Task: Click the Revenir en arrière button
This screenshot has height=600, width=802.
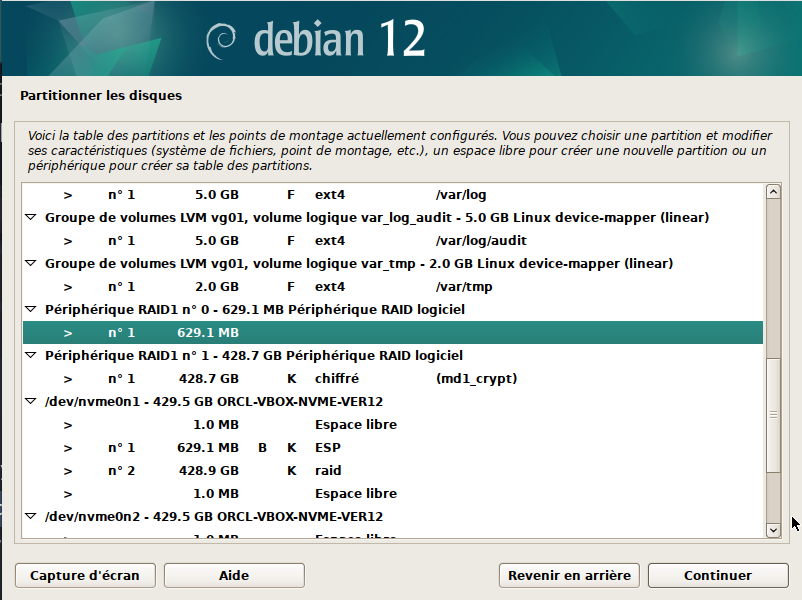Action: tap(569, 575)
